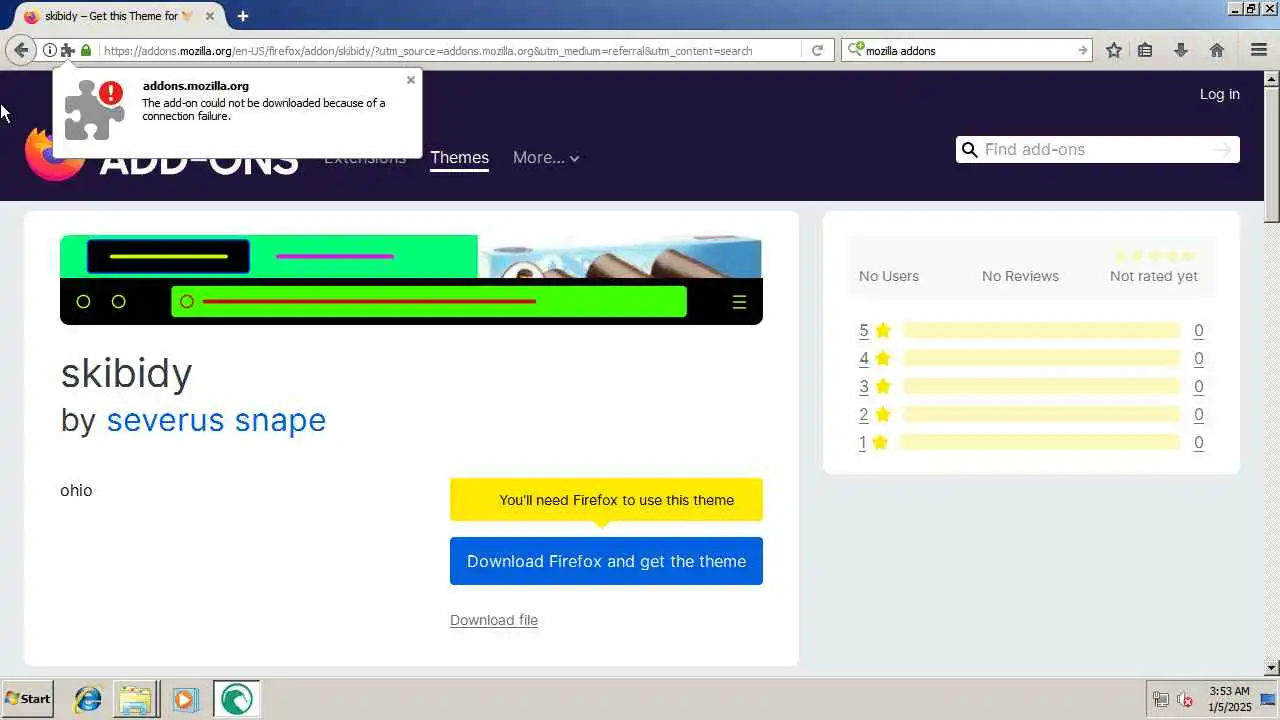Click the show desktop tray icon
The height and width of the screenshot is (720, 1280).
pyautogui.click(x=1267, y=699)
